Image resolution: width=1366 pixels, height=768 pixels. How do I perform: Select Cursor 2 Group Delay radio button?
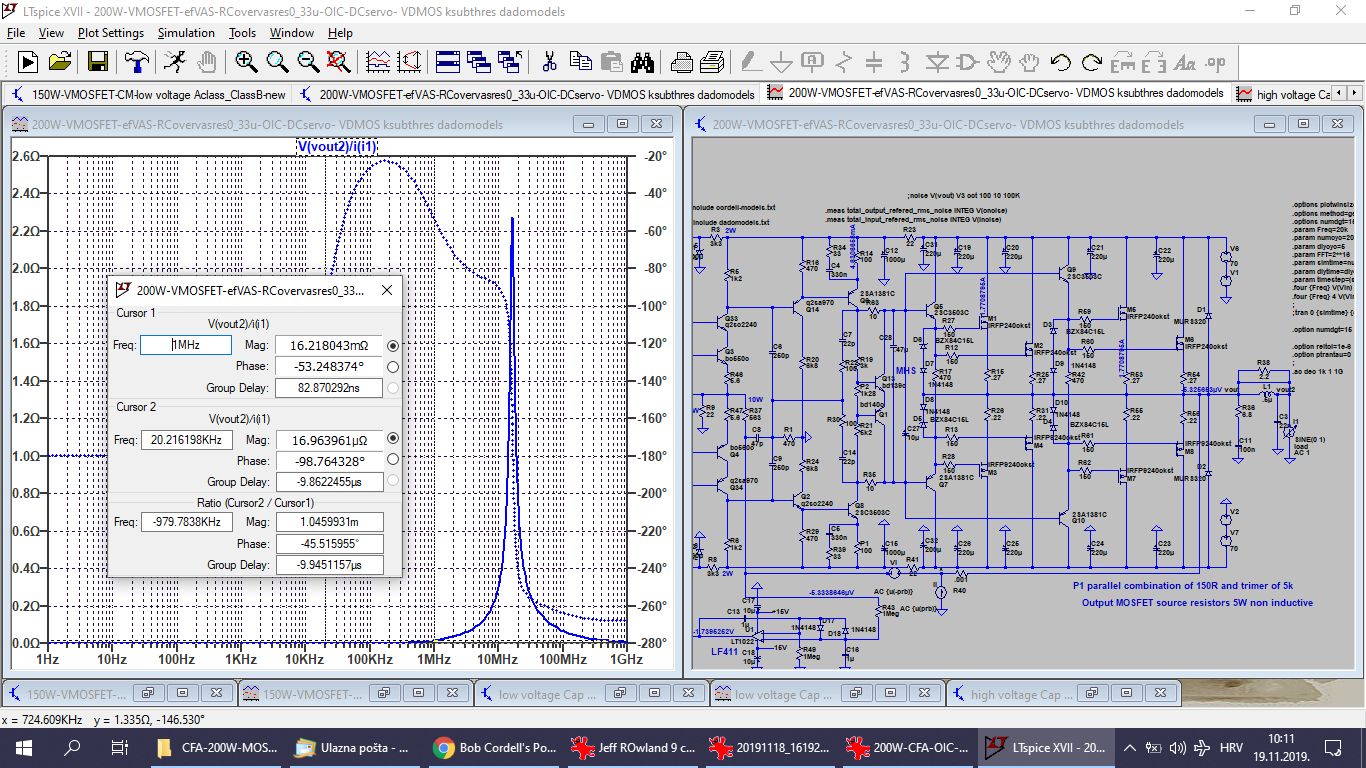(x=393, y=481)
